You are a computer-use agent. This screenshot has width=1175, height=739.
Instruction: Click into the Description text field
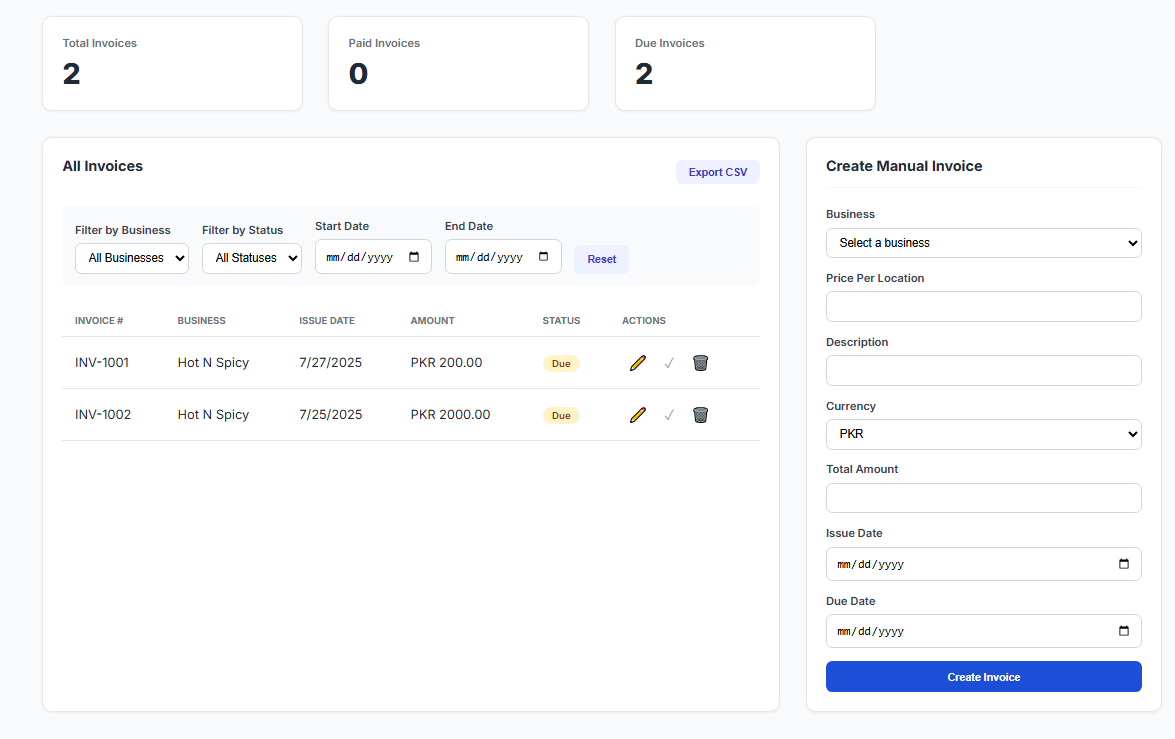pyautogui.click(x=983, y=370)
